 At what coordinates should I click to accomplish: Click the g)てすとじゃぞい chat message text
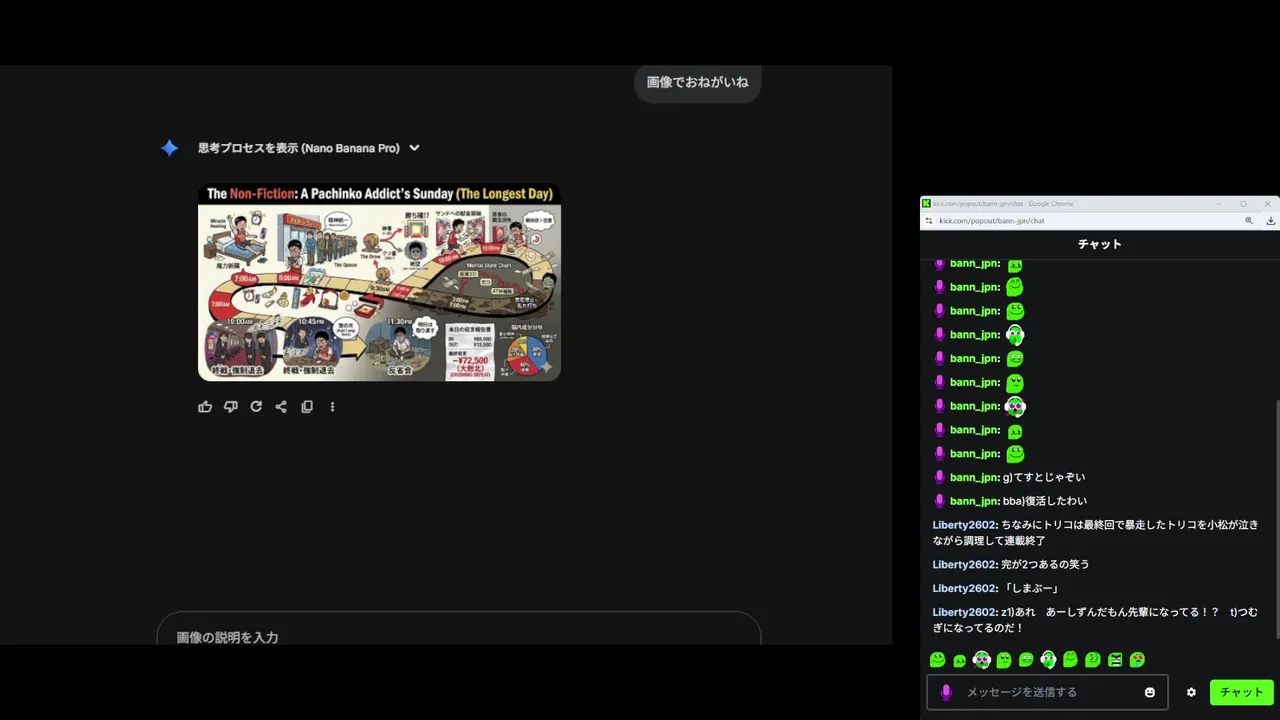coord(1044,477)
